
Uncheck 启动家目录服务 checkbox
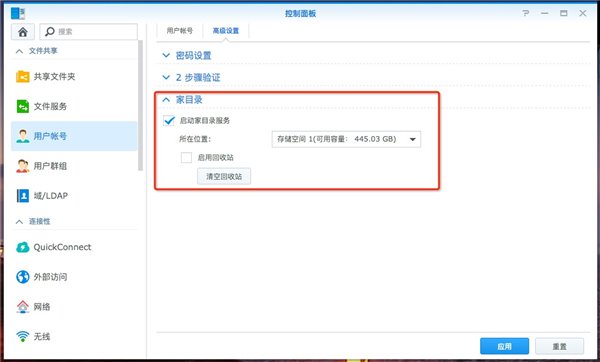[169, 121]
